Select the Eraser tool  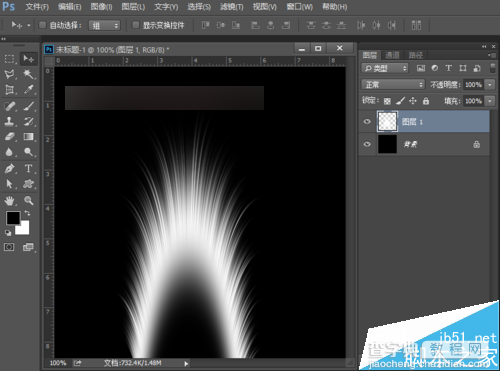click(x=9, y=137)
